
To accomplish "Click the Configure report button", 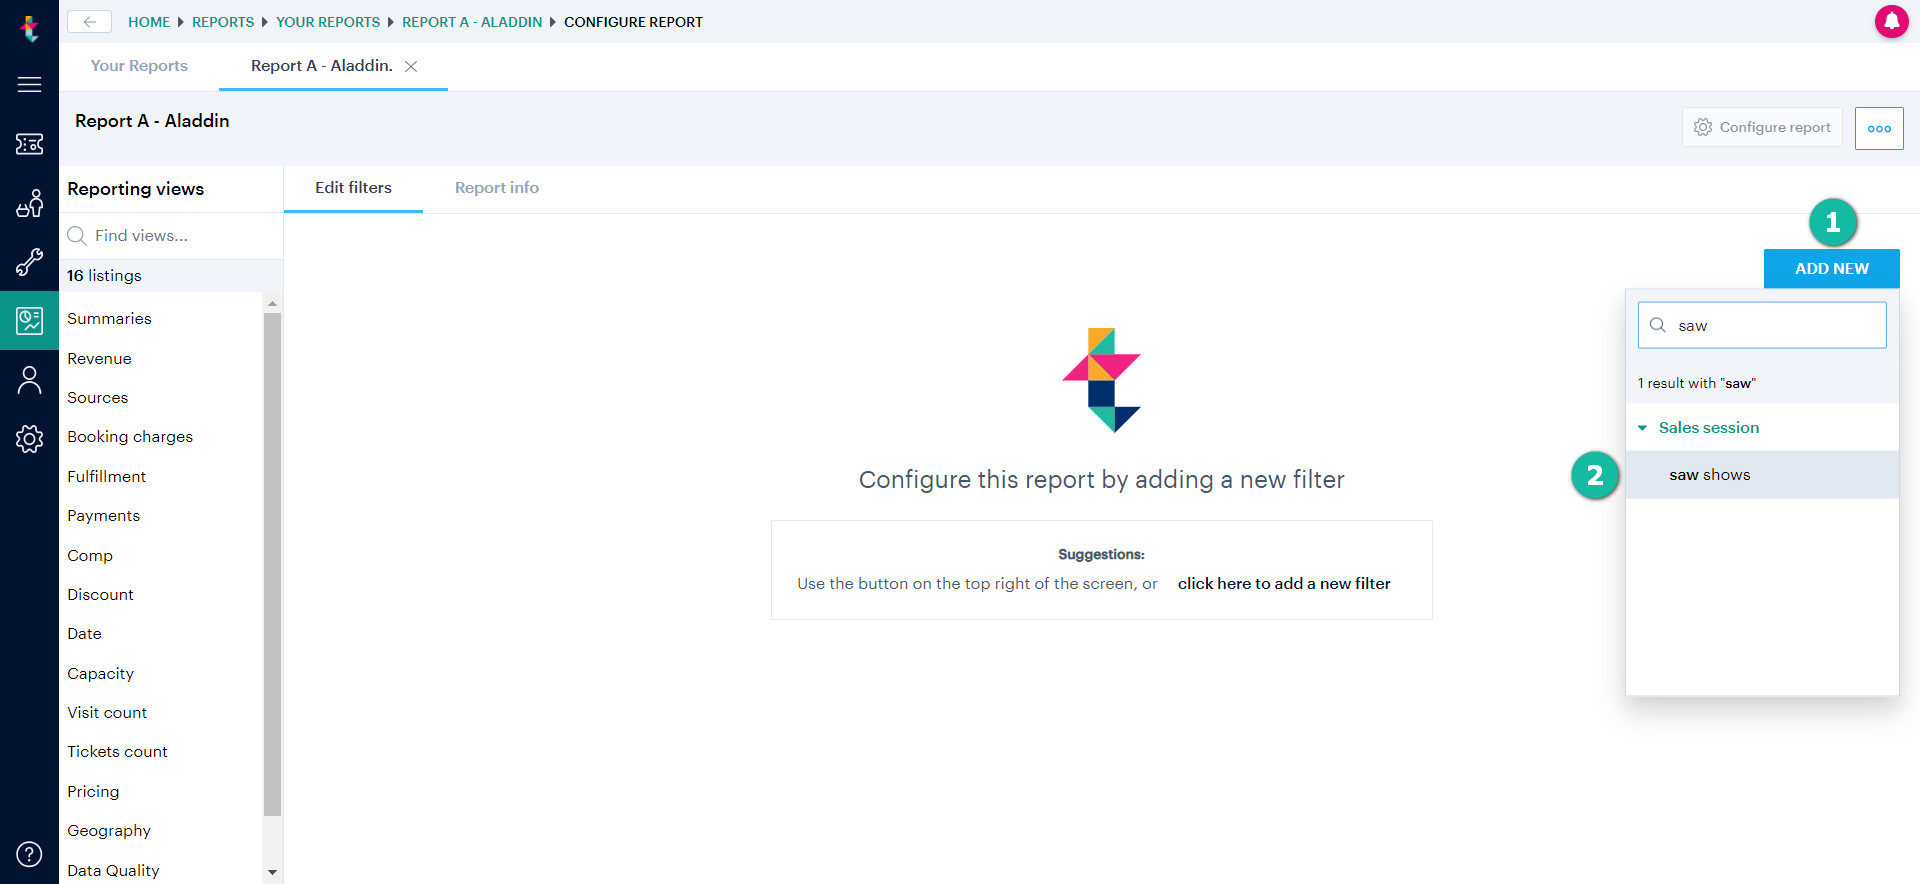I will coord(1762,127).
